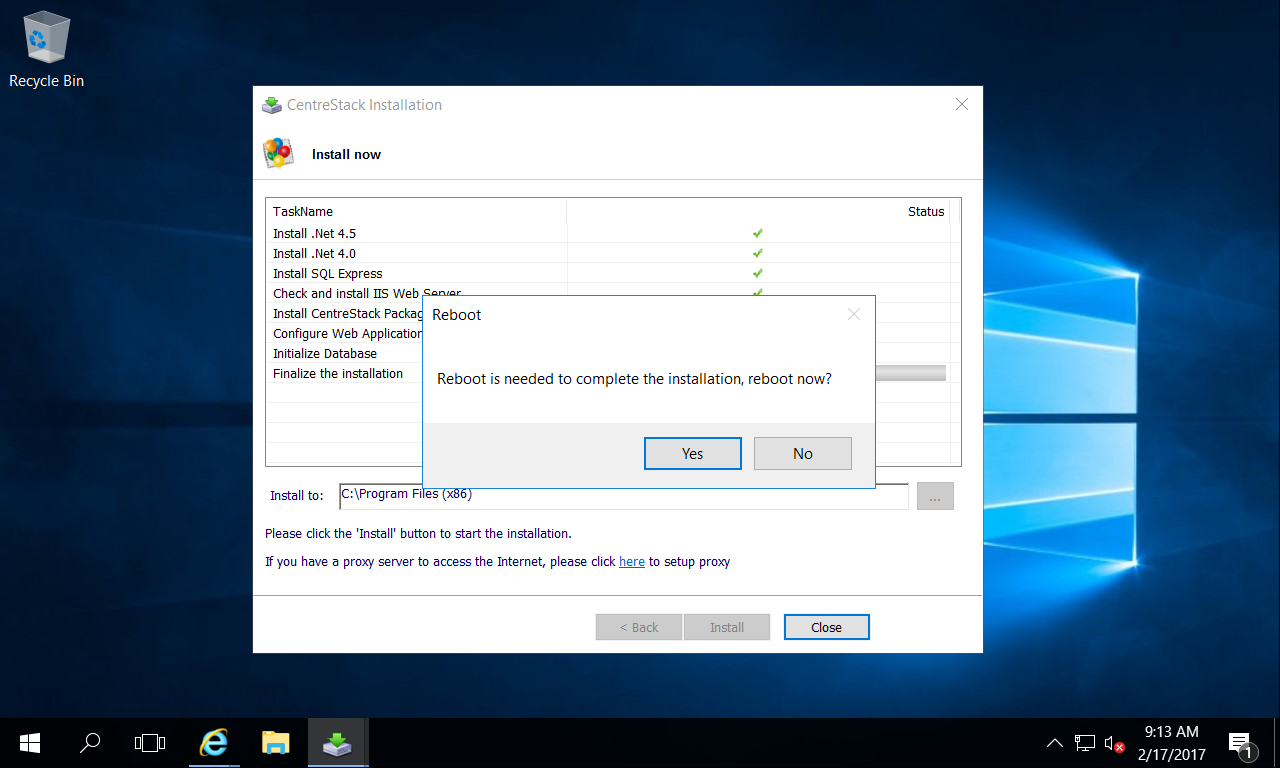
Task: Click the CentreStack Installation title icon
Action: click(271, 105)
